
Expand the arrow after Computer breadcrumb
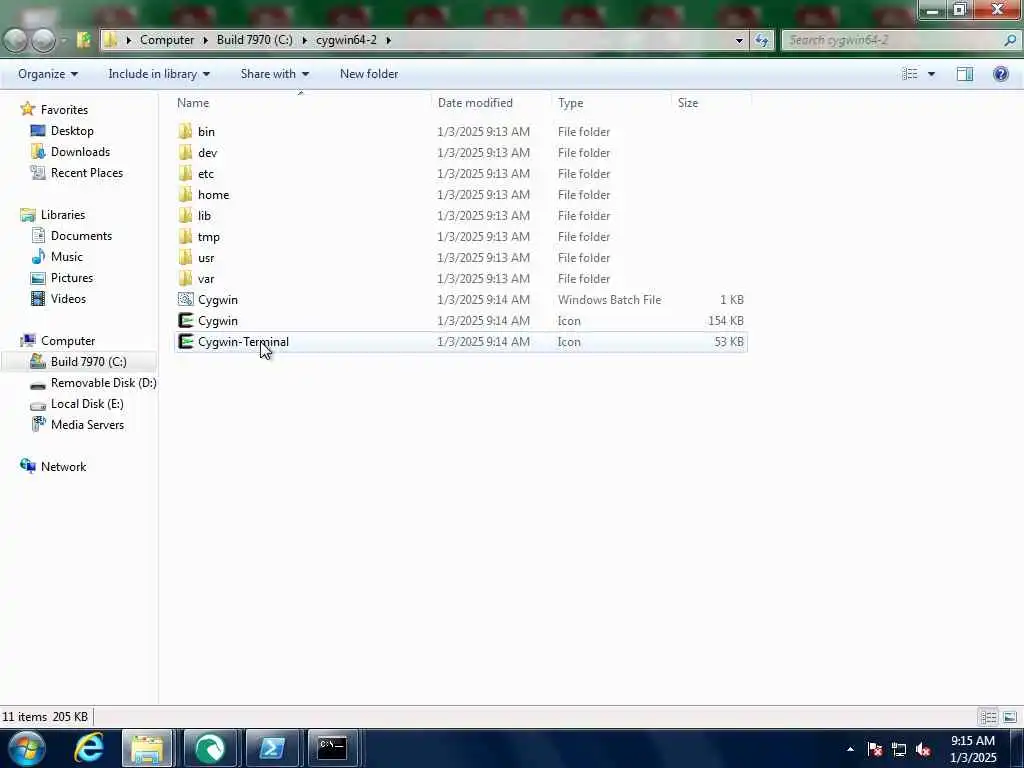(x=205, y=40)
